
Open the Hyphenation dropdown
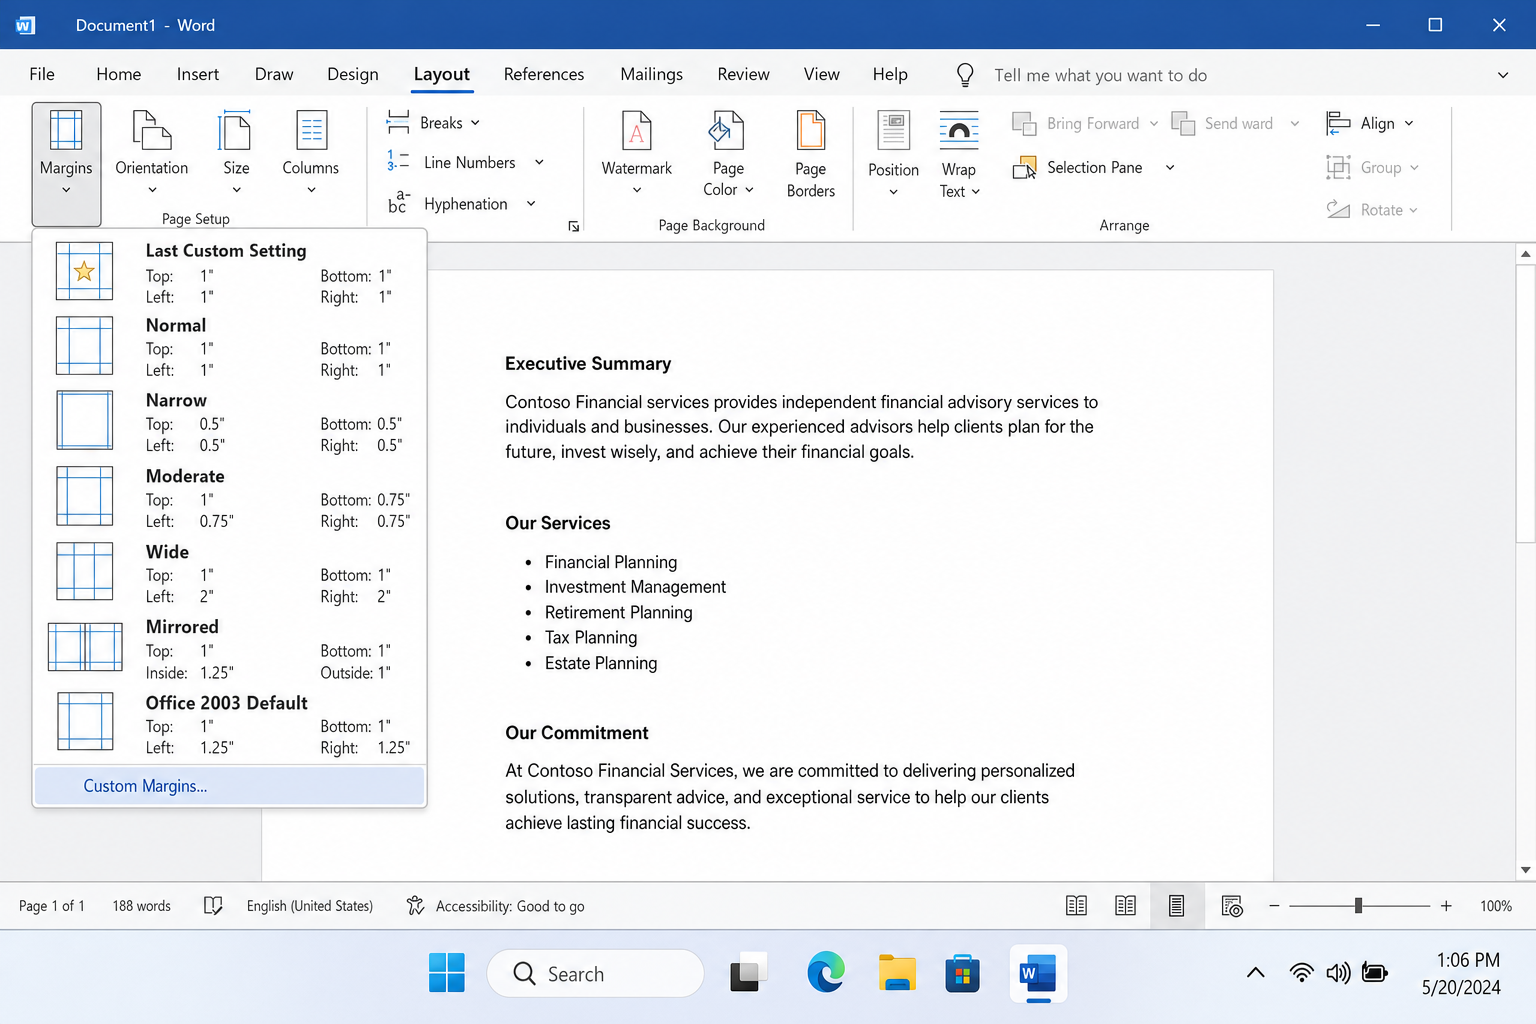click(462, 203)
